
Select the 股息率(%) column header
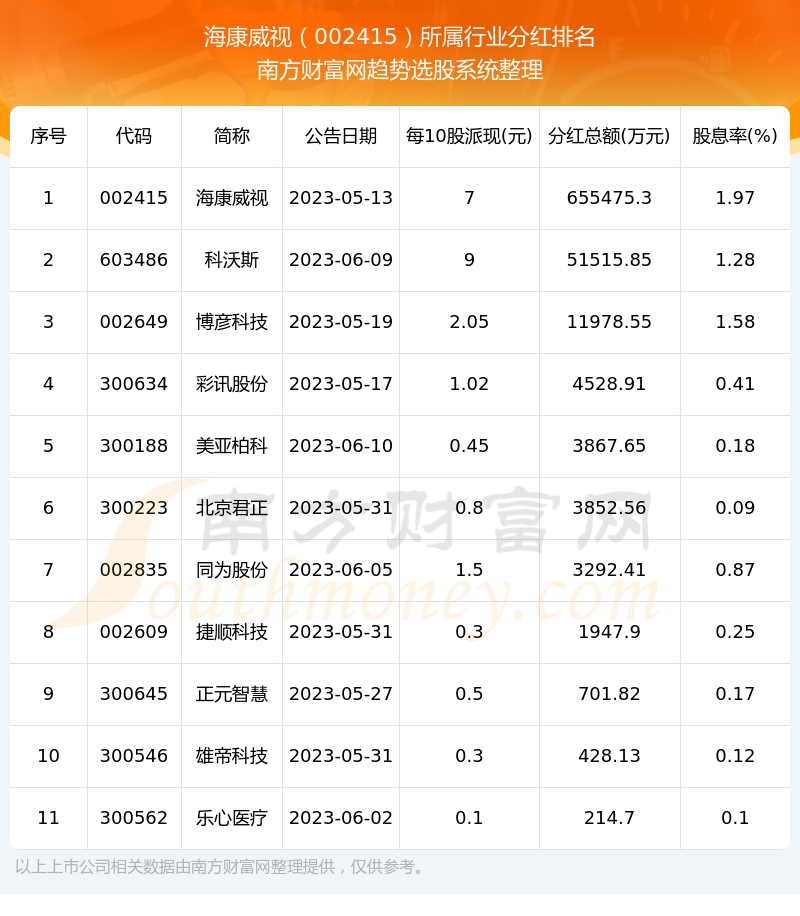click(735, 137)
